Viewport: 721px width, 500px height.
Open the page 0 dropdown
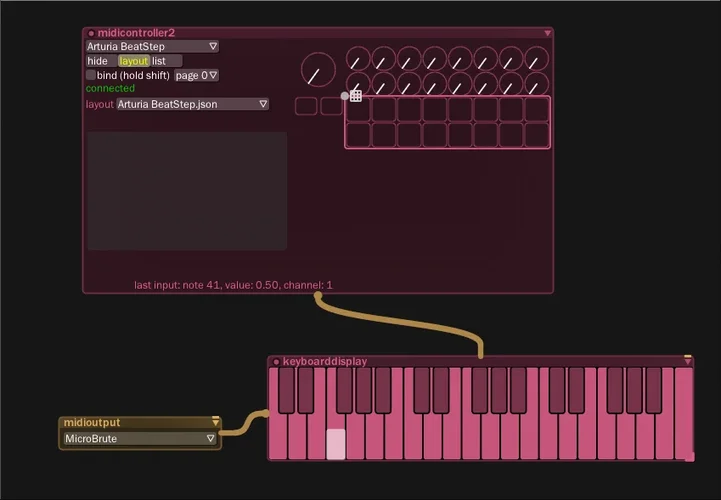[x=196, y=75]
